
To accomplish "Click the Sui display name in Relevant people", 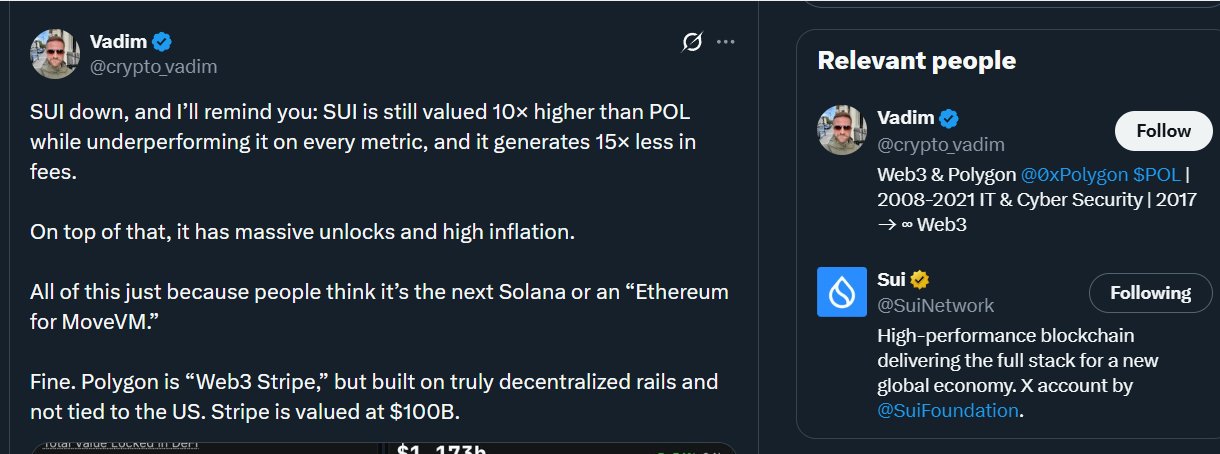I will pyautogui.click(x=890, y=280).
